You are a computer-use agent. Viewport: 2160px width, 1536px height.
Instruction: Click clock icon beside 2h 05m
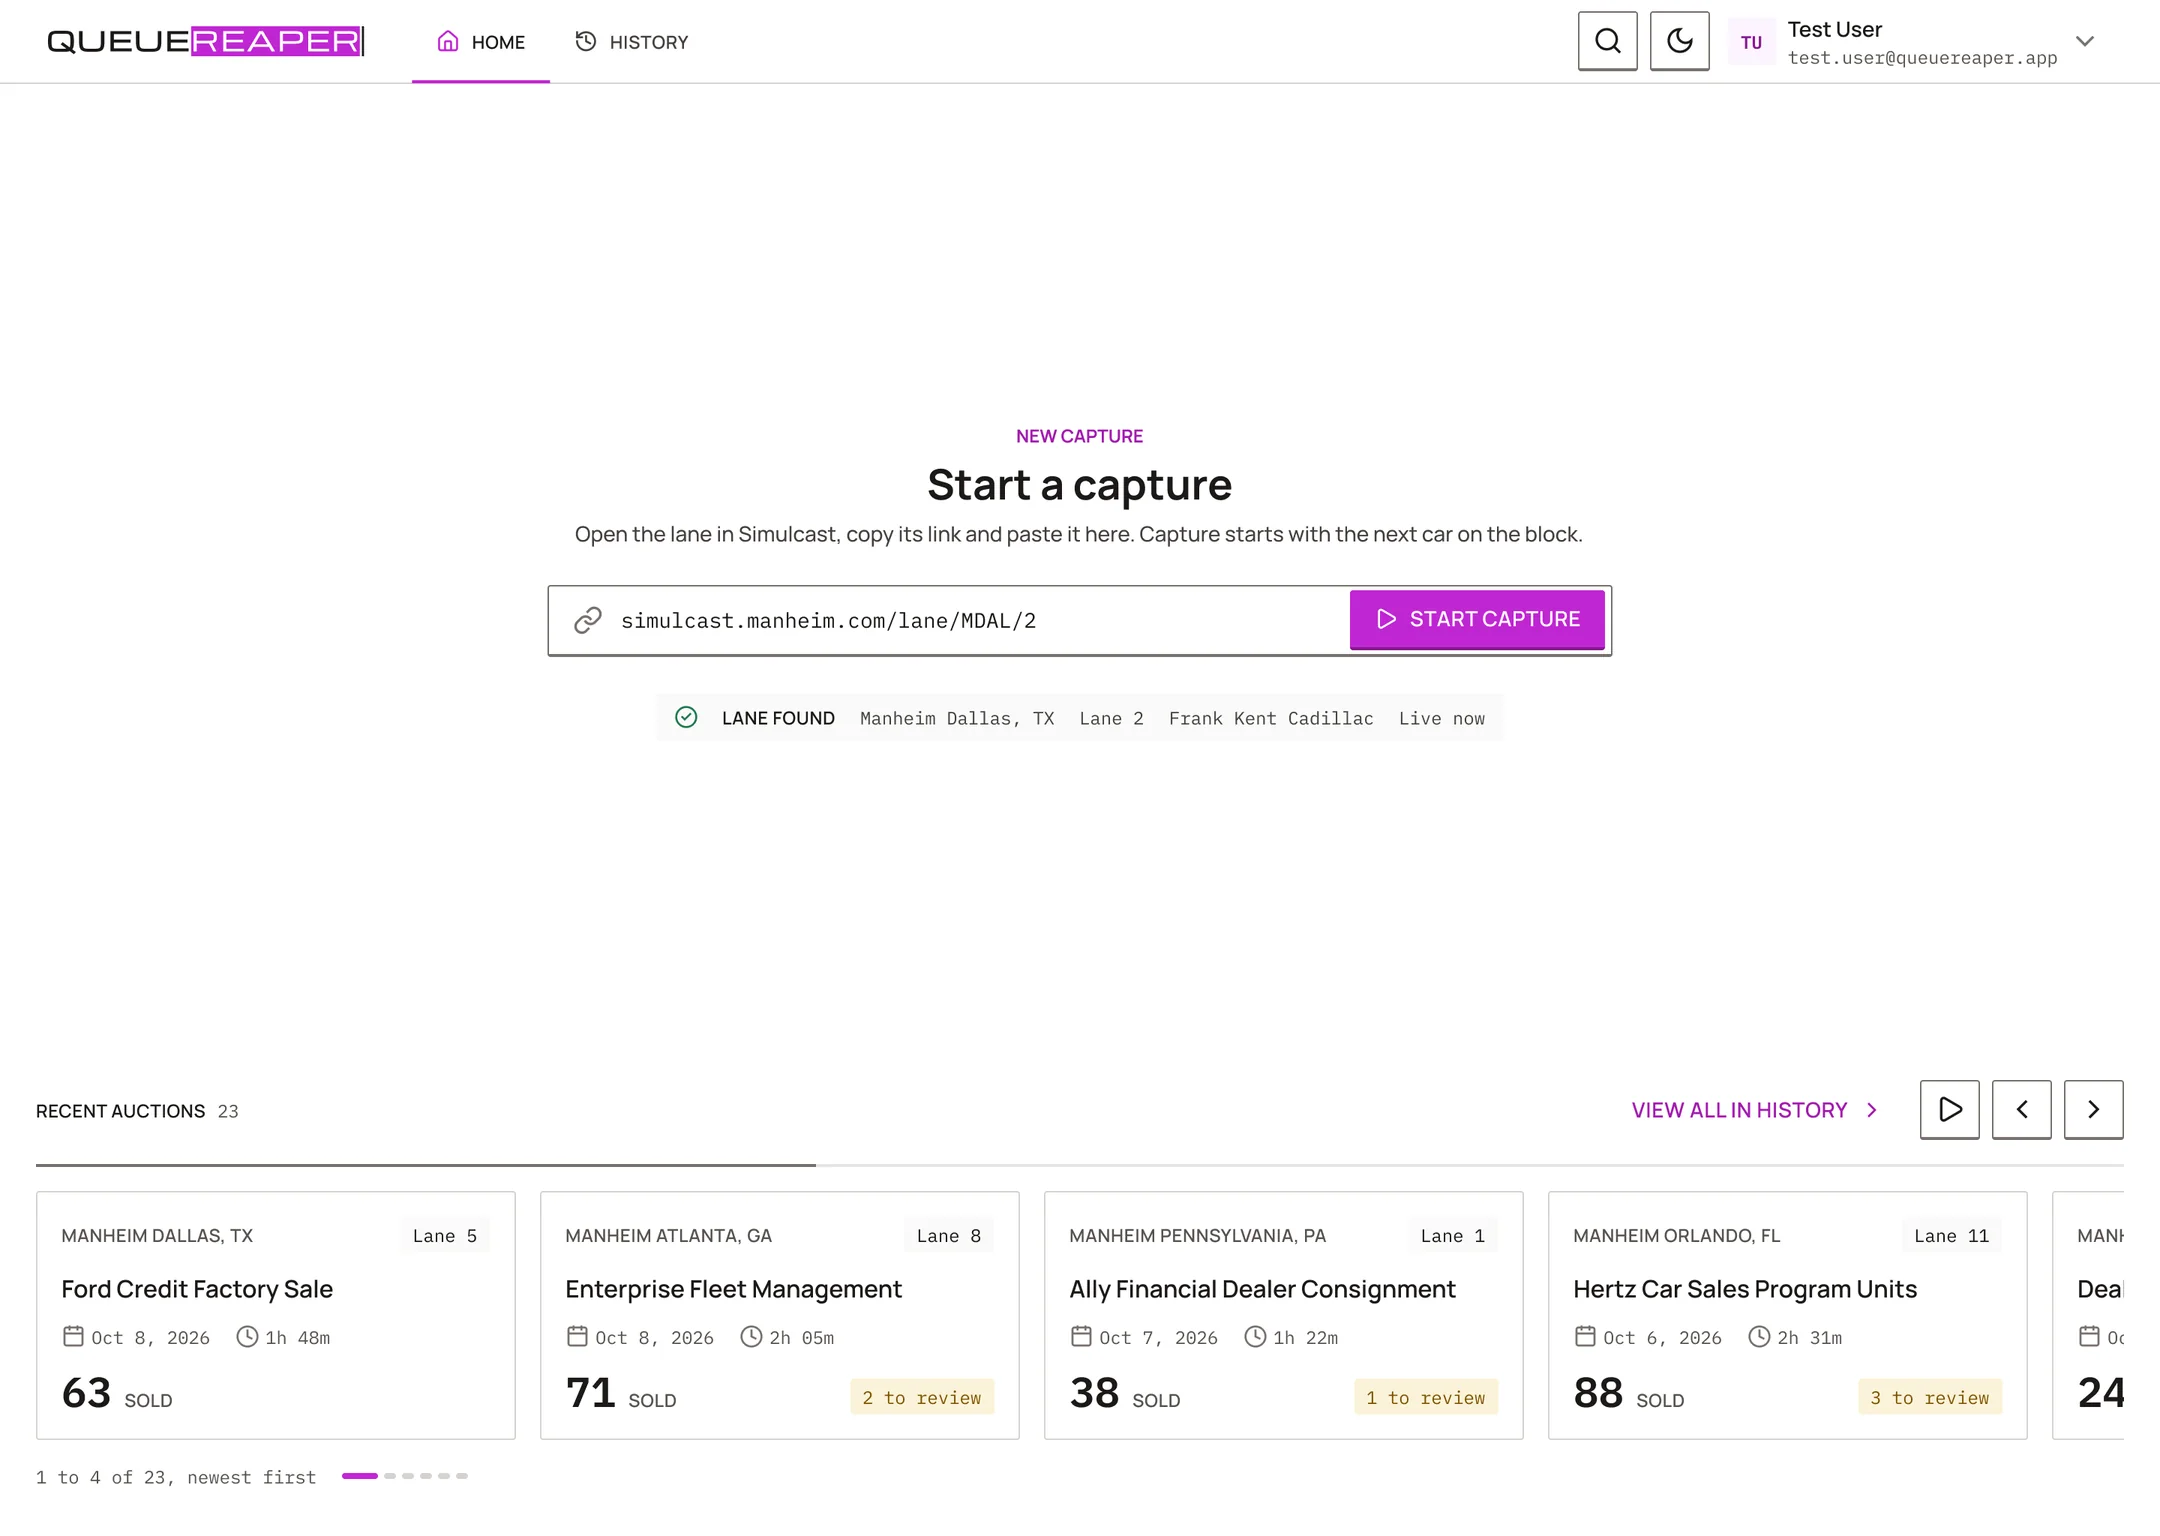751,1336
